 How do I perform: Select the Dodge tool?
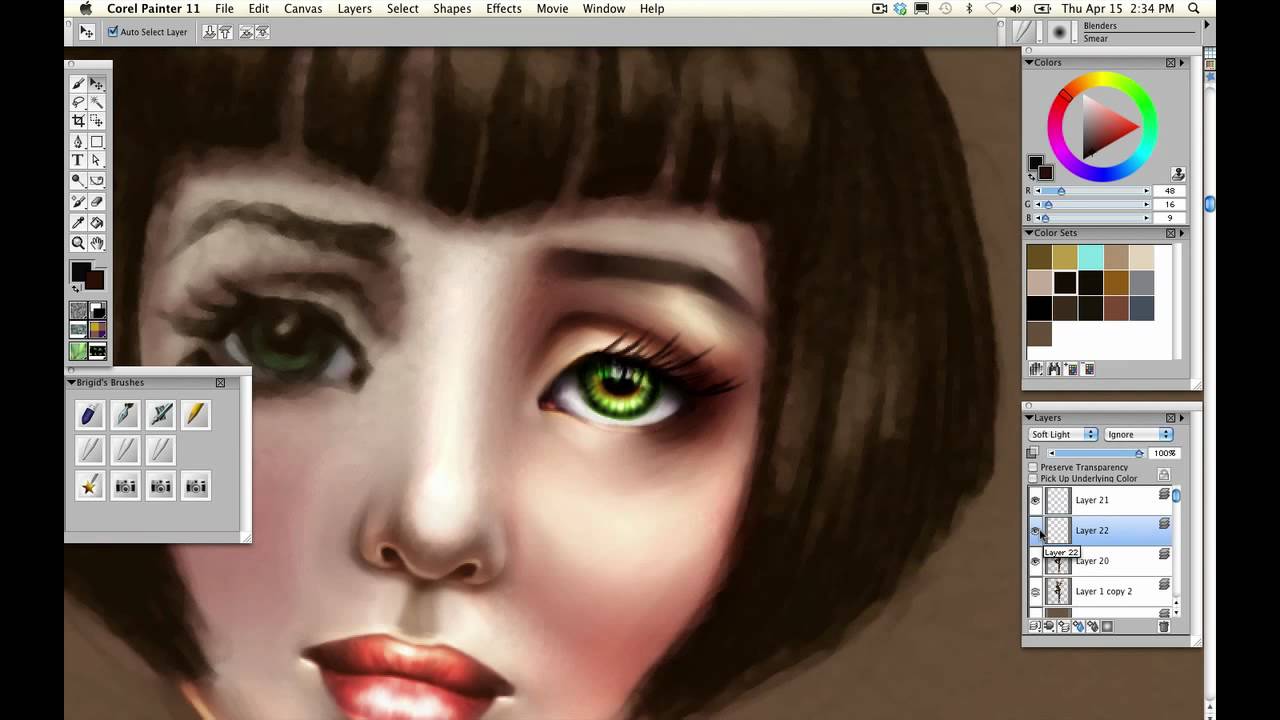coord(78,181)
